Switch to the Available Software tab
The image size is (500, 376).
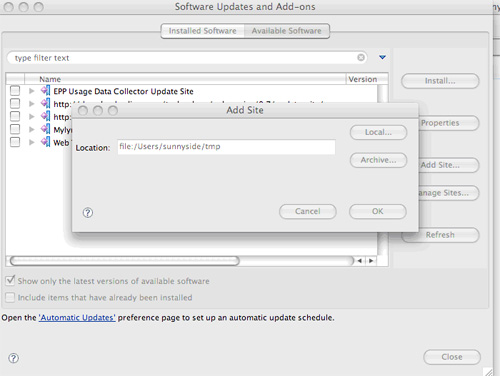pos(287,31)
